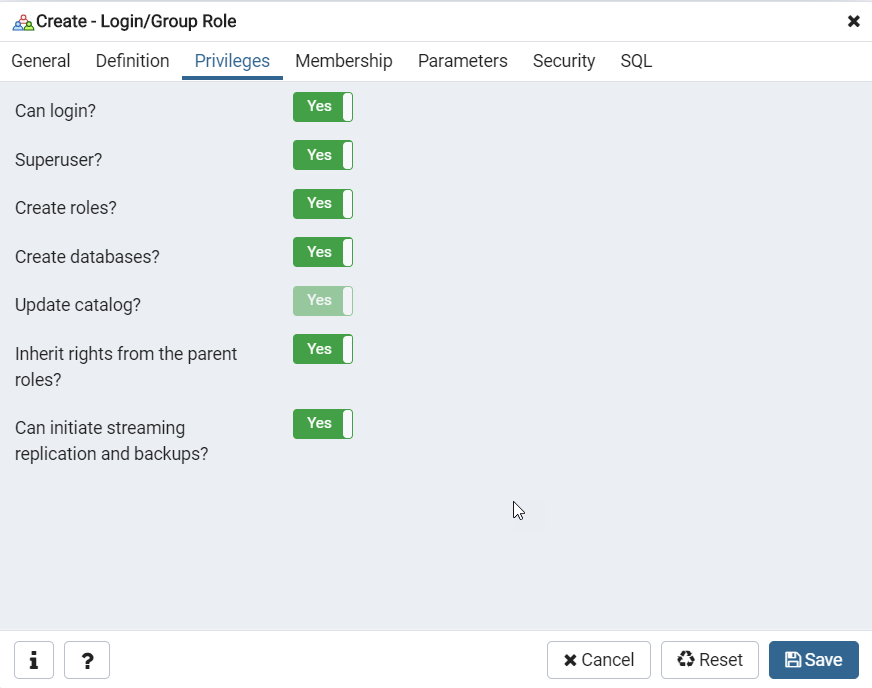Save the new role
872x688 pixels.
[x=813, y=660]
